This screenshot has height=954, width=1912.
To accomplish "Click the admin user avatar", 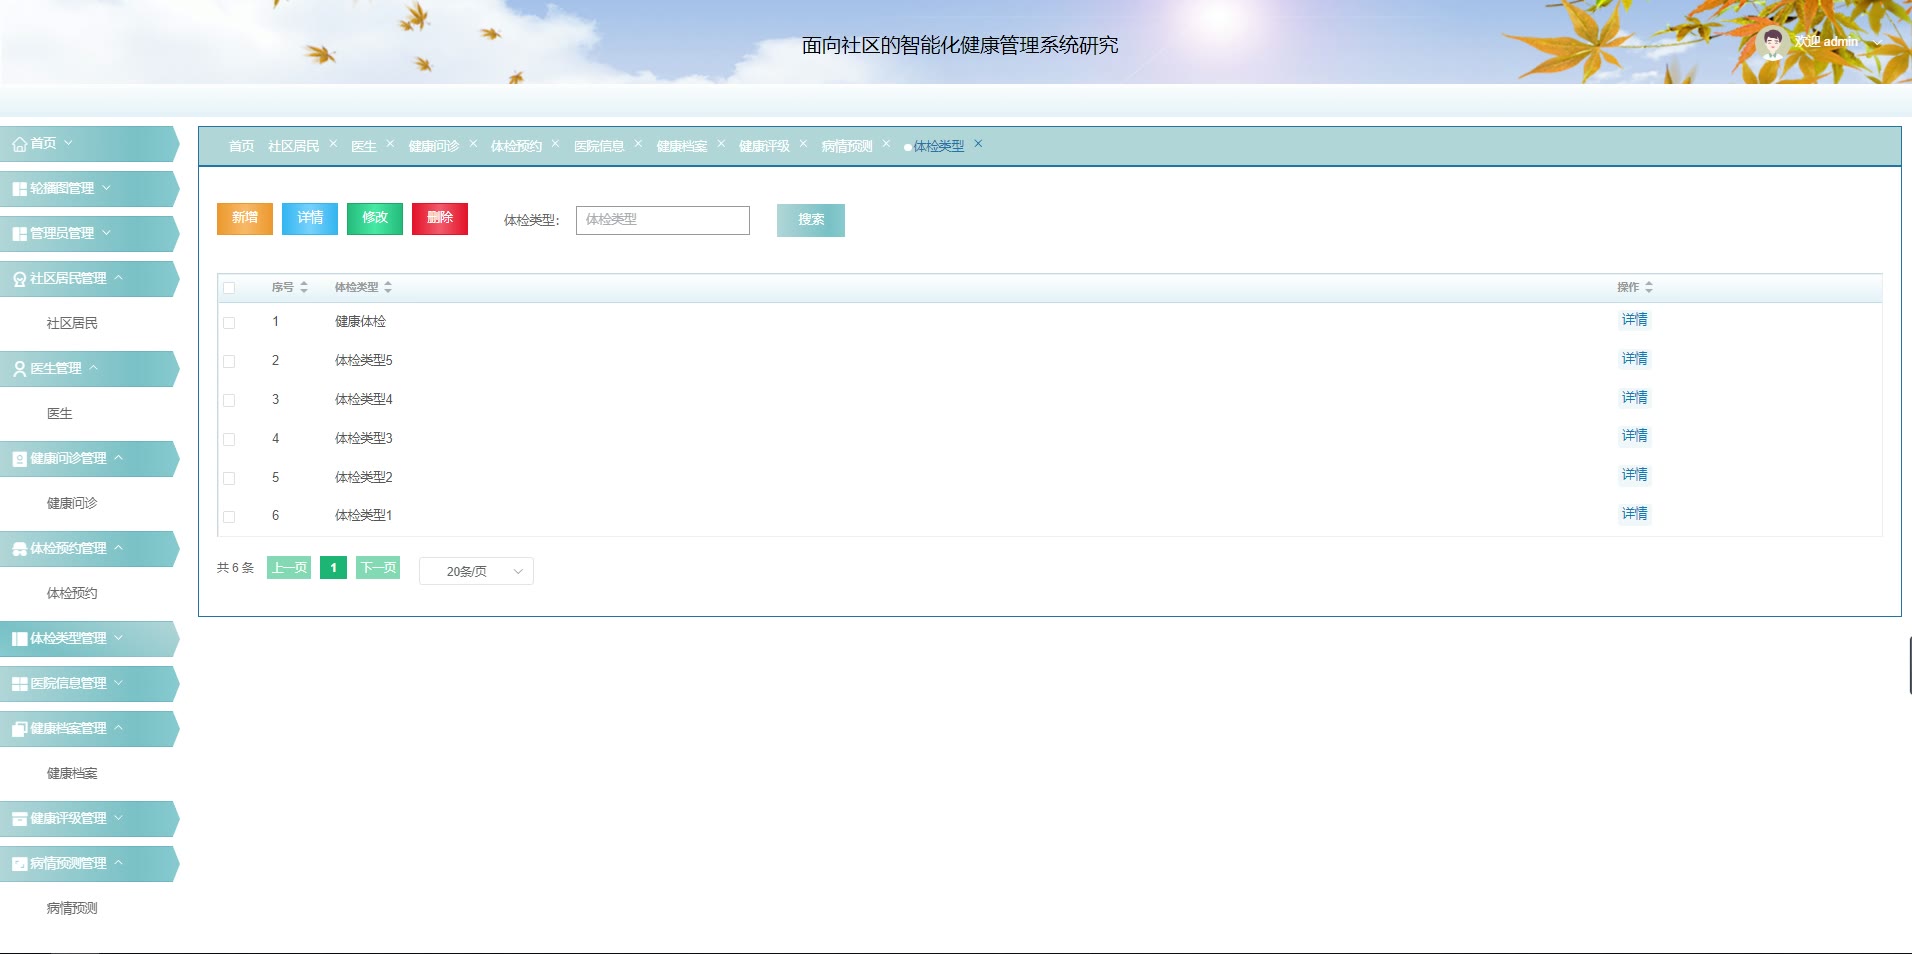I will click(1772, 42).
